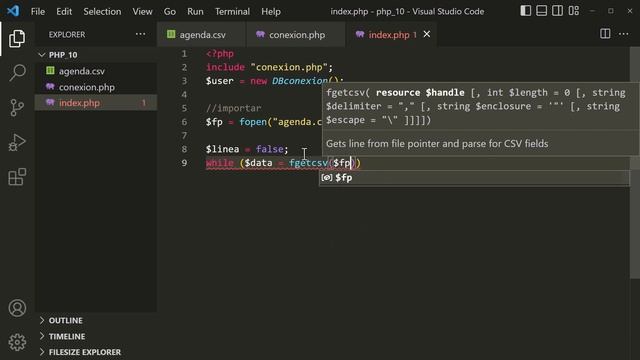
Task: Open the Accounts menu
Action: pos(17,308)
